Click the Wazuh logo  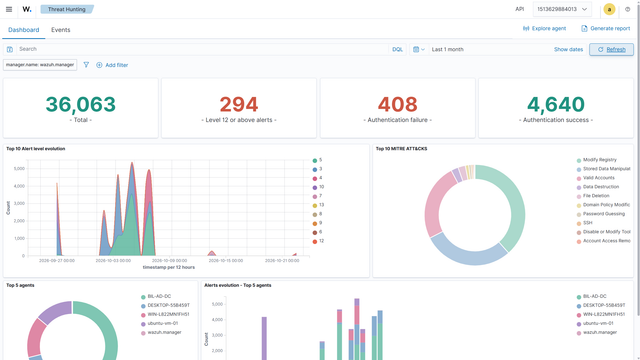point(27,9)
